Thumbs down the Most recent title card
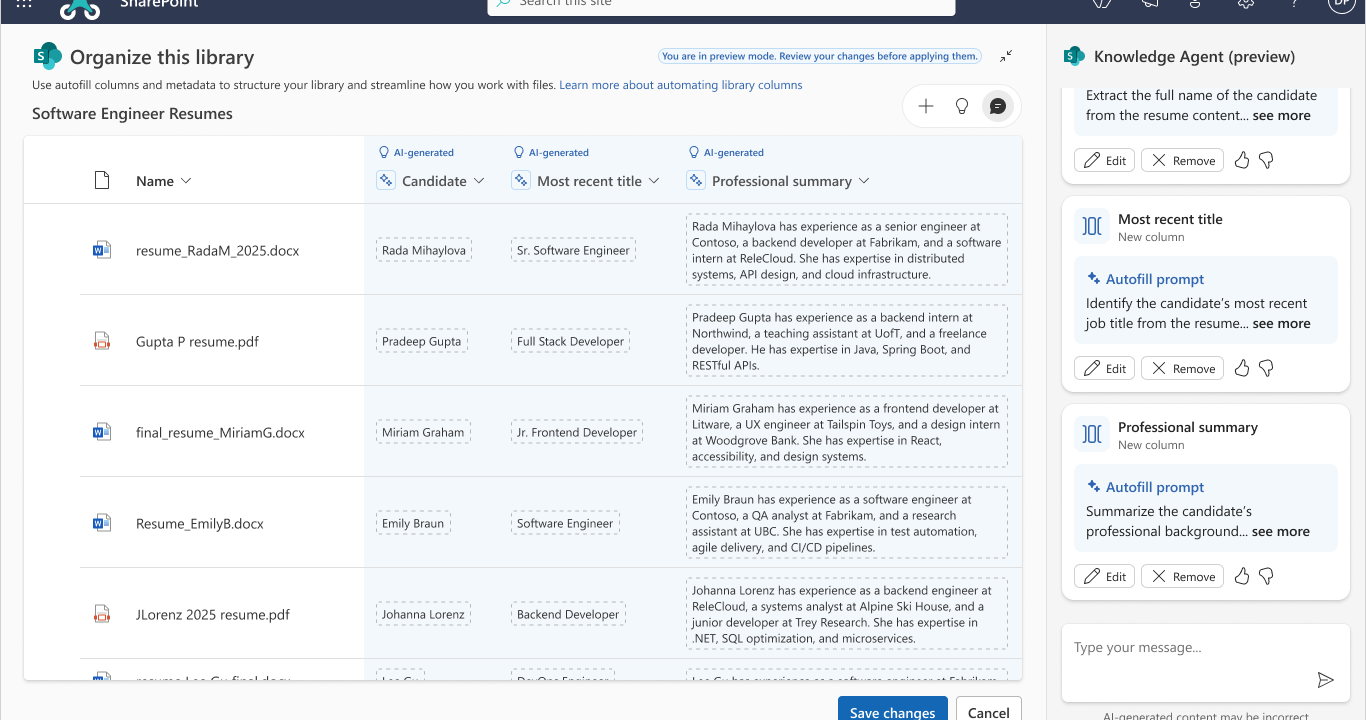The height and width of the screenshot is (720, 1366). click(x=1266, y=368)
